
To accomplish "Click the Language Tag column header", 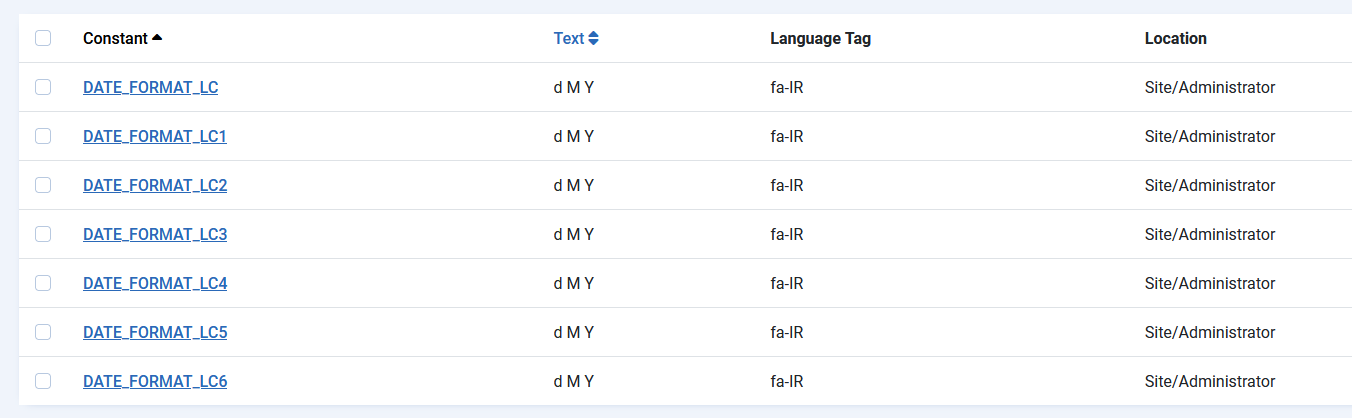I will pos(820,38).
